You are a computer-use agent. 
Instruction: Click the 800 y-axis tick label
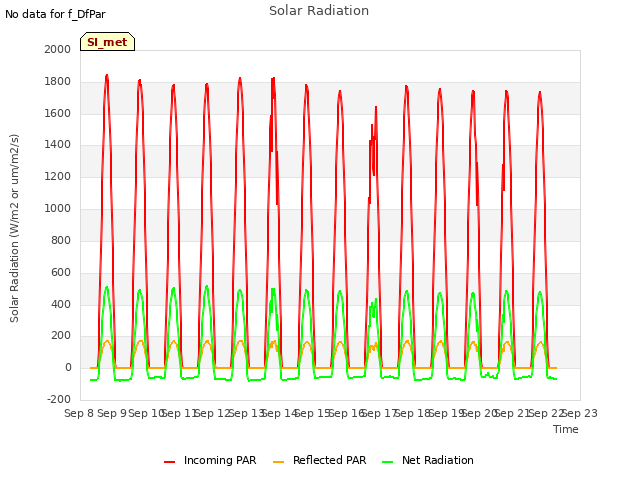coord(61,240)
